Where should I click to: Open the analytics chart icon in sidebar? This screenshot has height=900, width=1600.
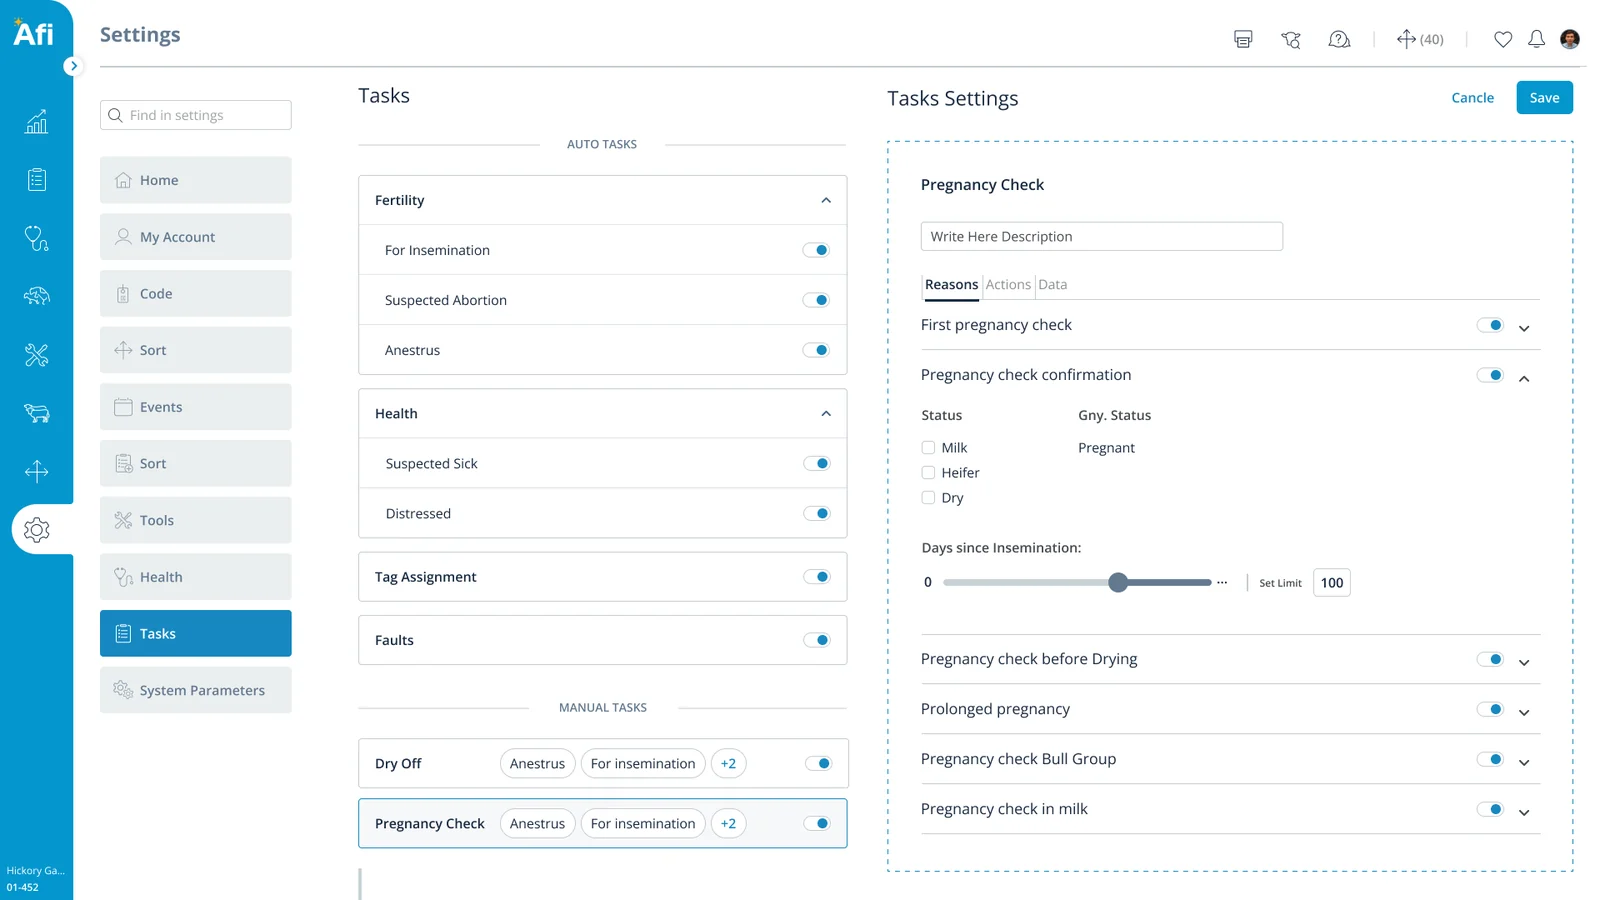pos(36,122)
